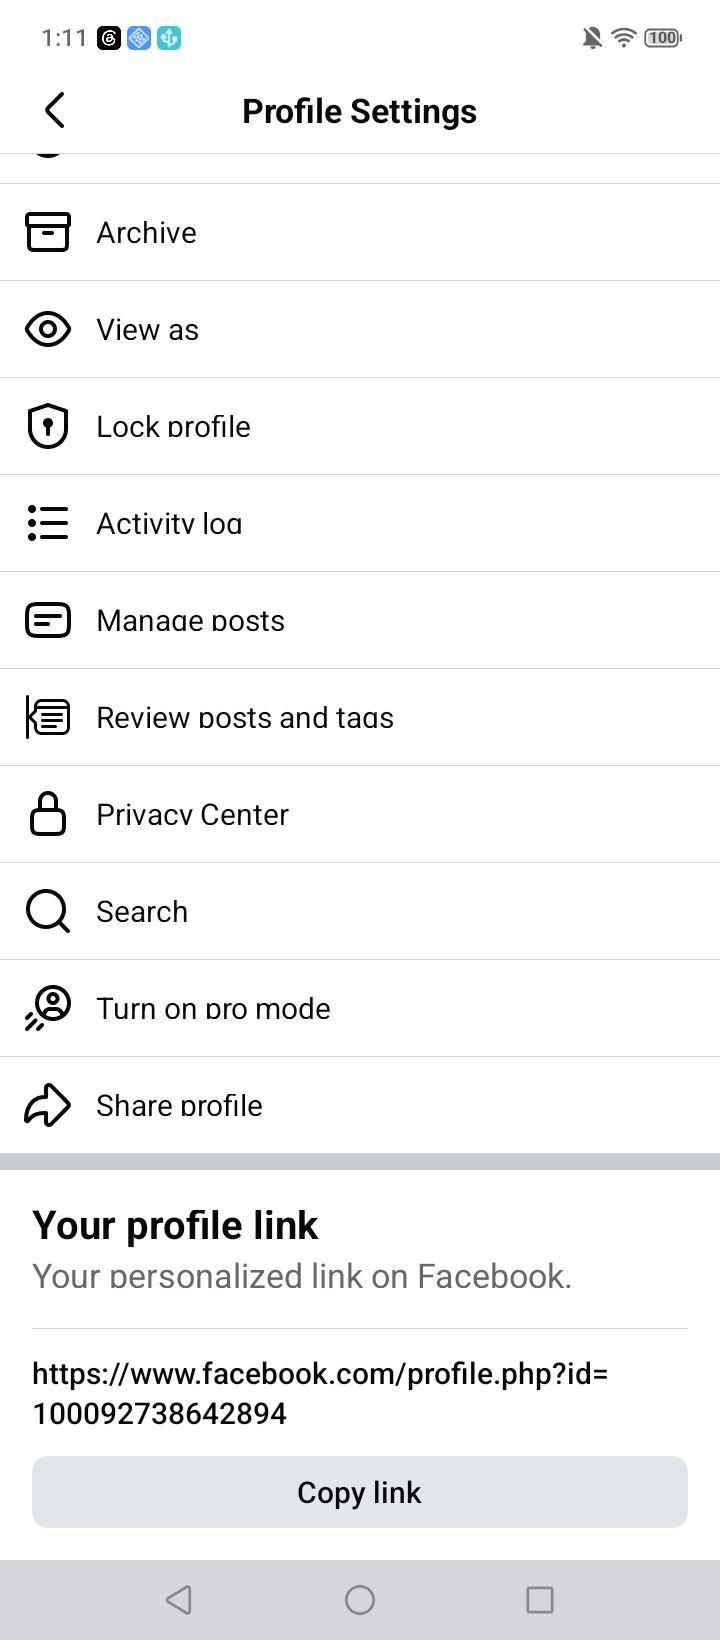The height and width of the screenshot is (1640, 720).
Task: Open the Archive box icon
Action: 48,232
